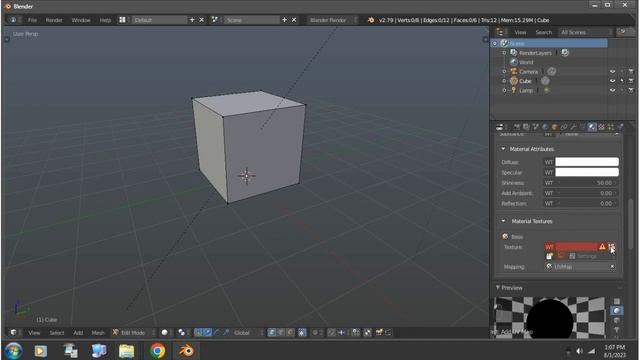Open the Texture tab in properties header
The image size is (640, 360).
click(x=602, y=127)
